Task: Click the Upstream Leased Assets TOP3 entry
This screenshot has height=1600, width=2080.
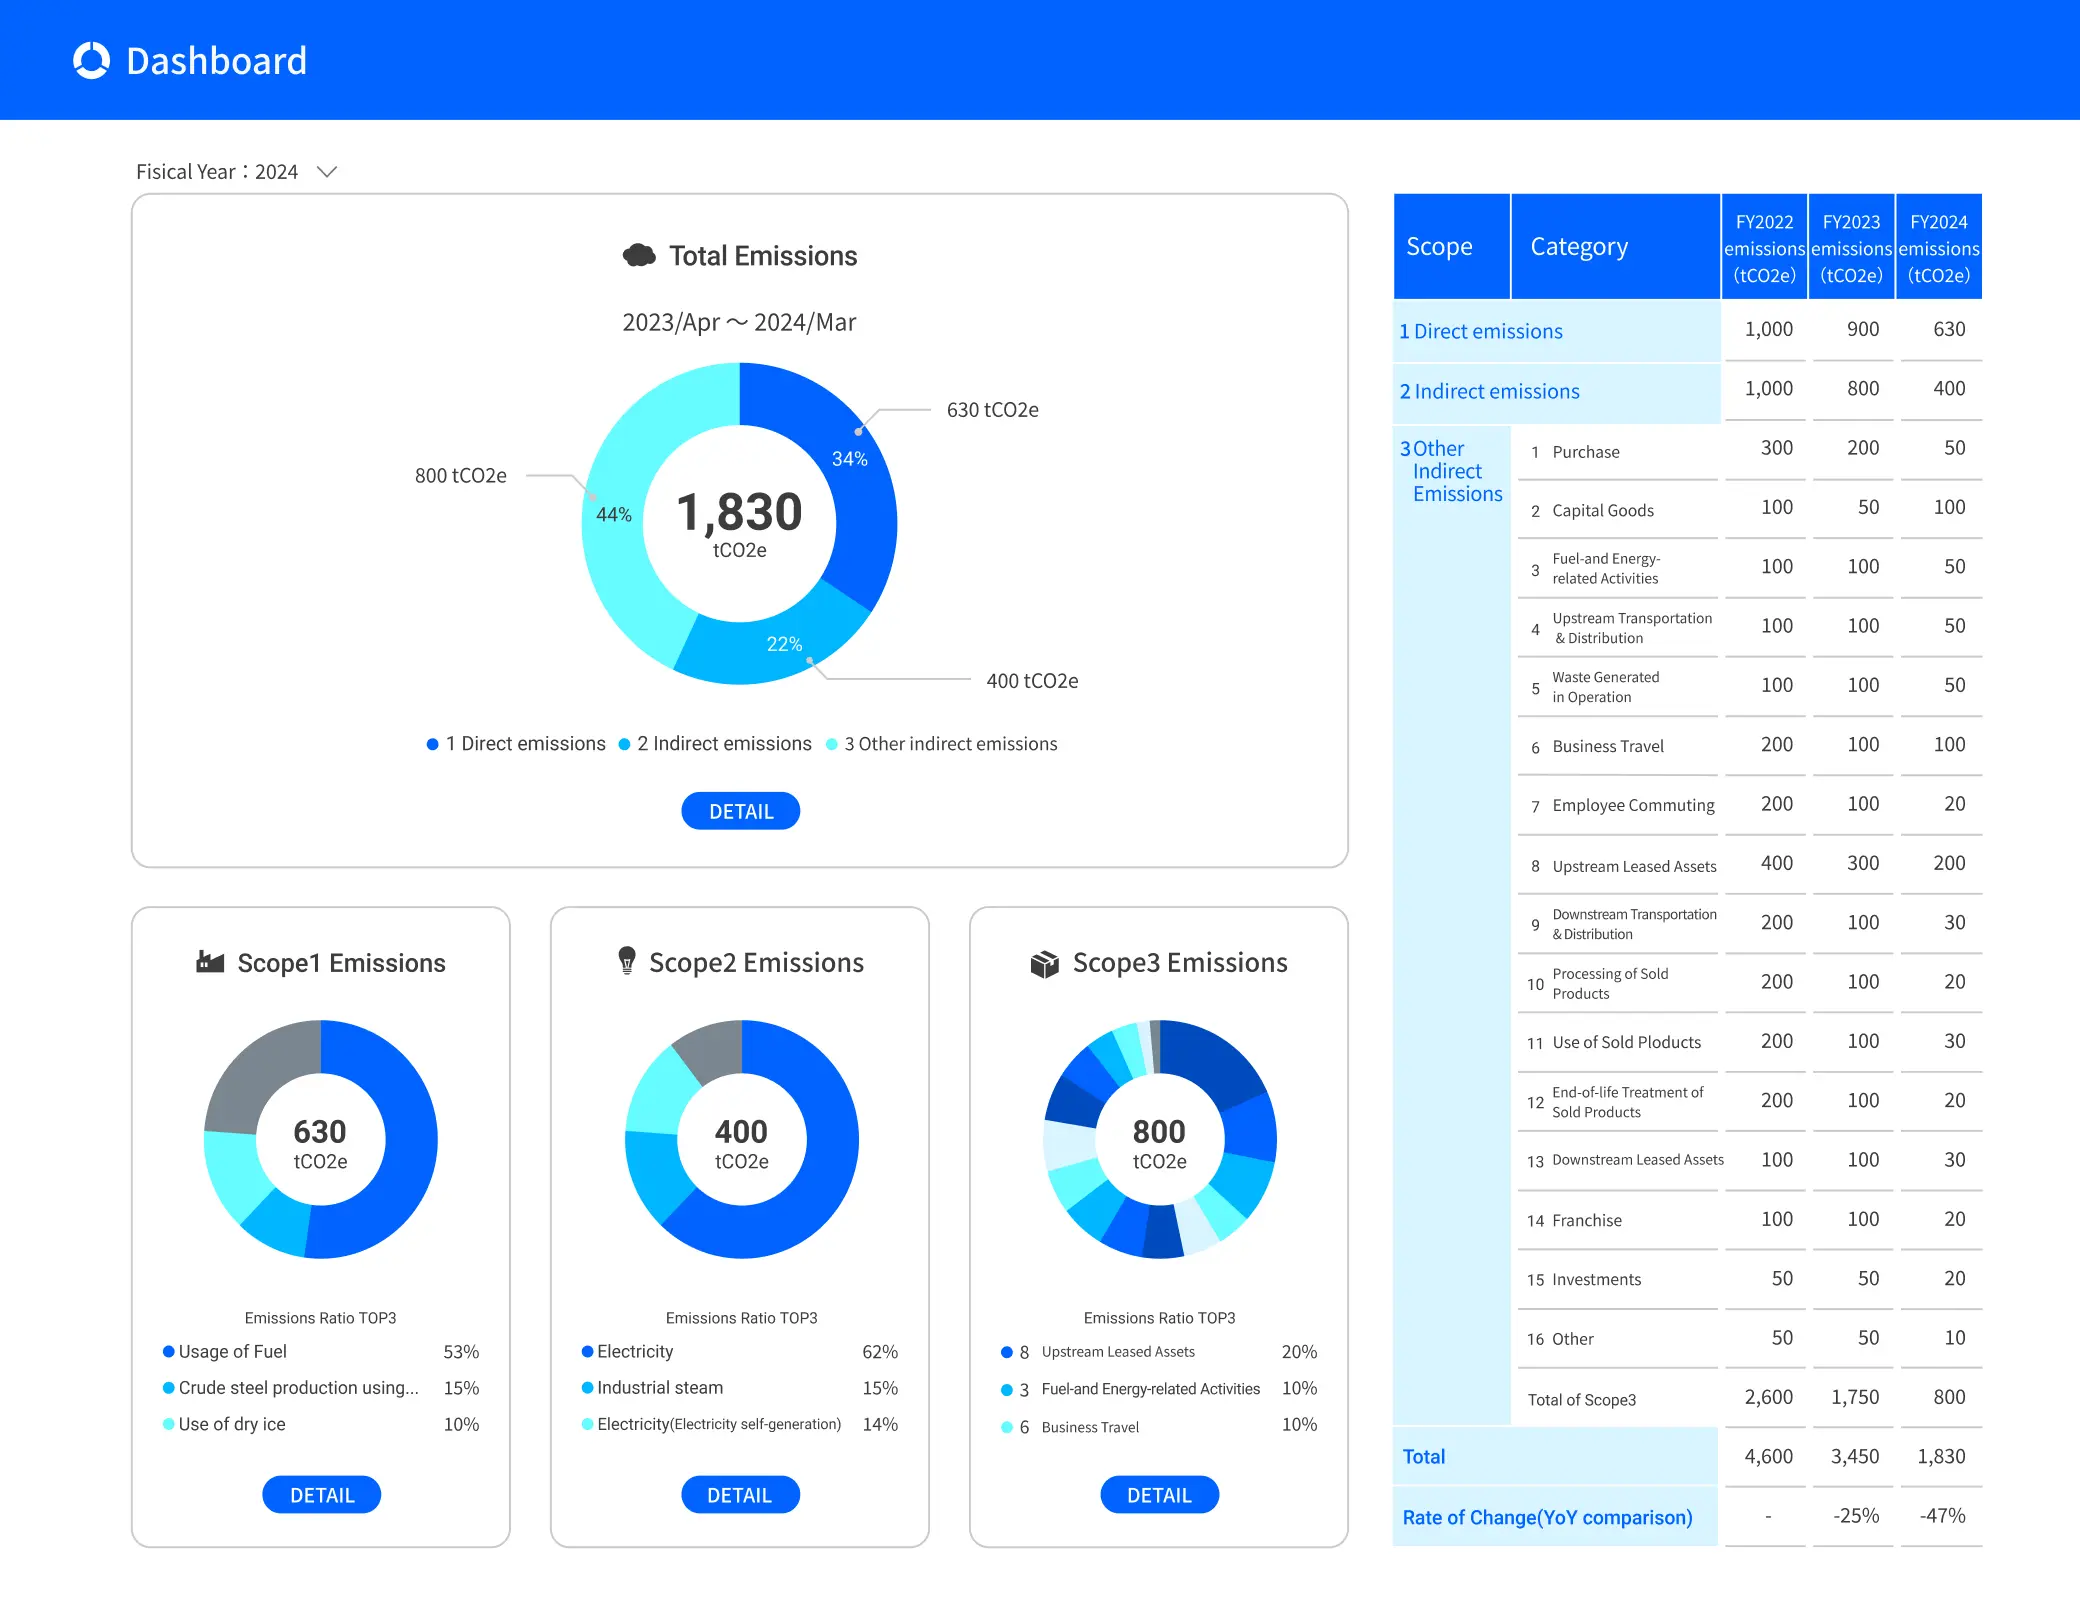Action: point(1117,1352)
